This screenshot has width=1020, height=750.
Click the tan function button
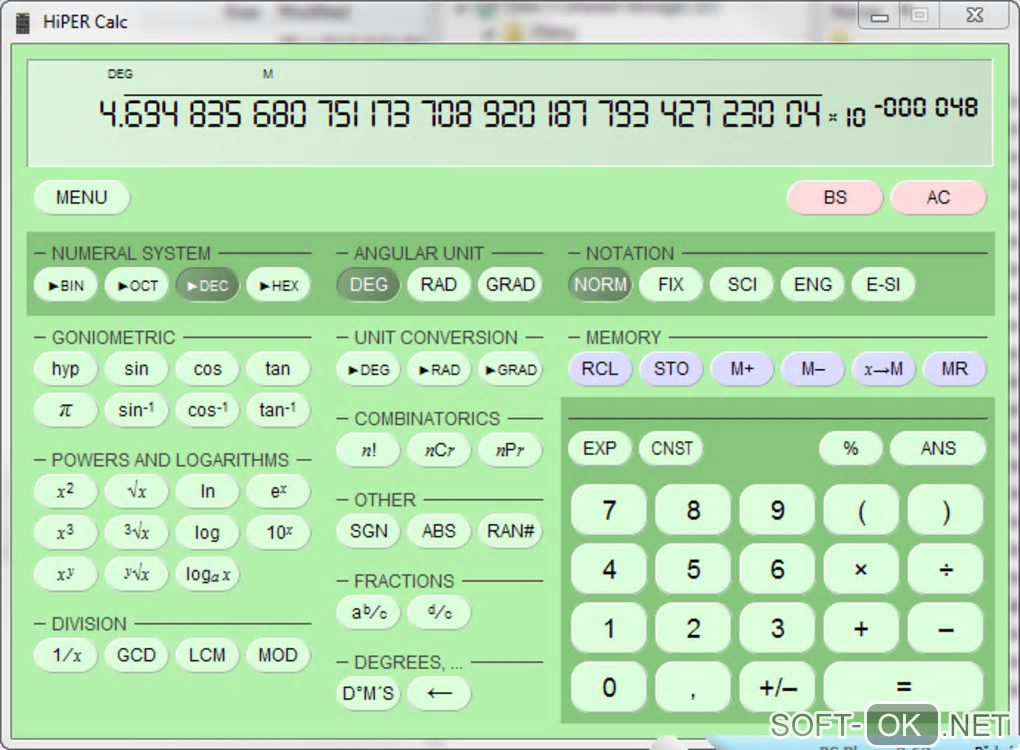click(278, 369)
